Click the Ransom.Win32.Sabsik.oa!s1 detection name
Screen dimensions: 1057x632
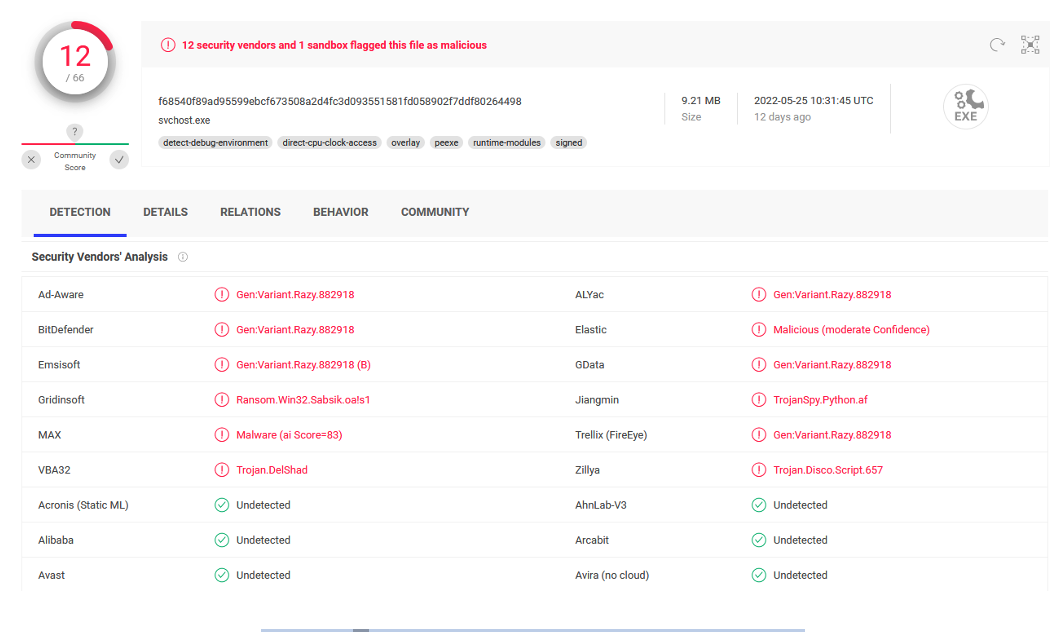tap(303, 400)
